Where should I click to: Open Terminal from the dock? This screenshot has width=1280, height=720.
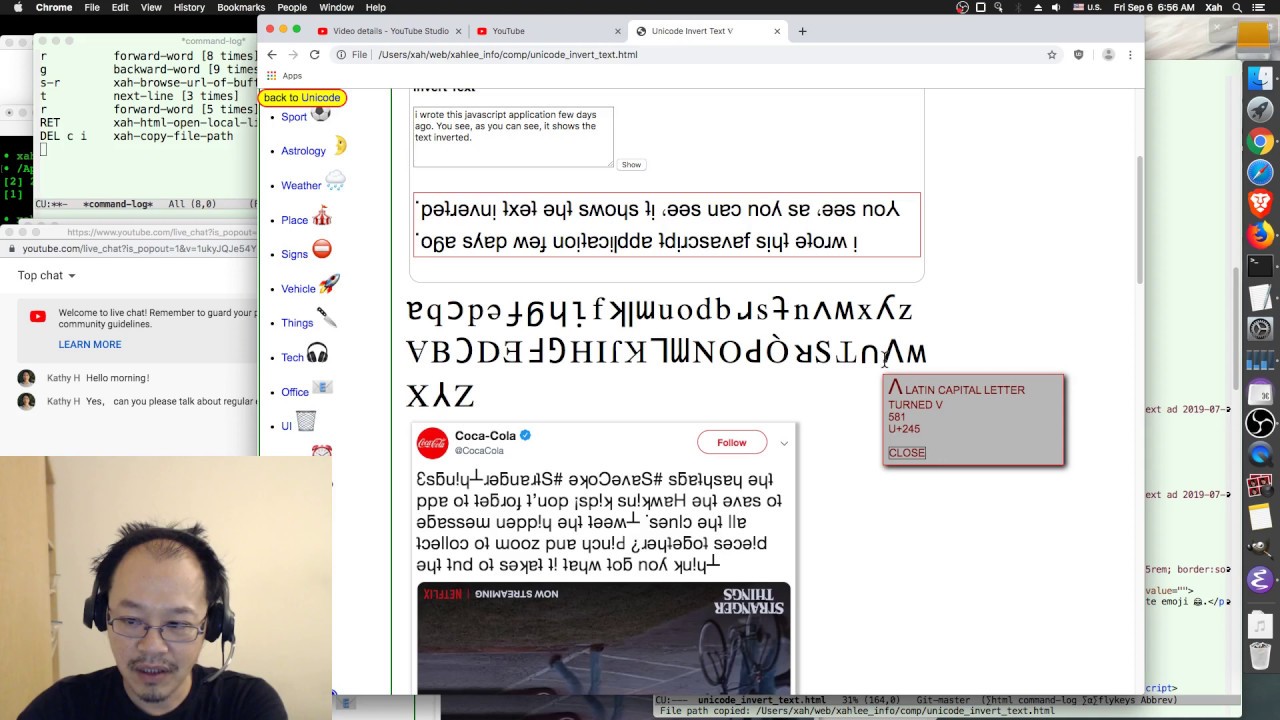pos(1260,266)
